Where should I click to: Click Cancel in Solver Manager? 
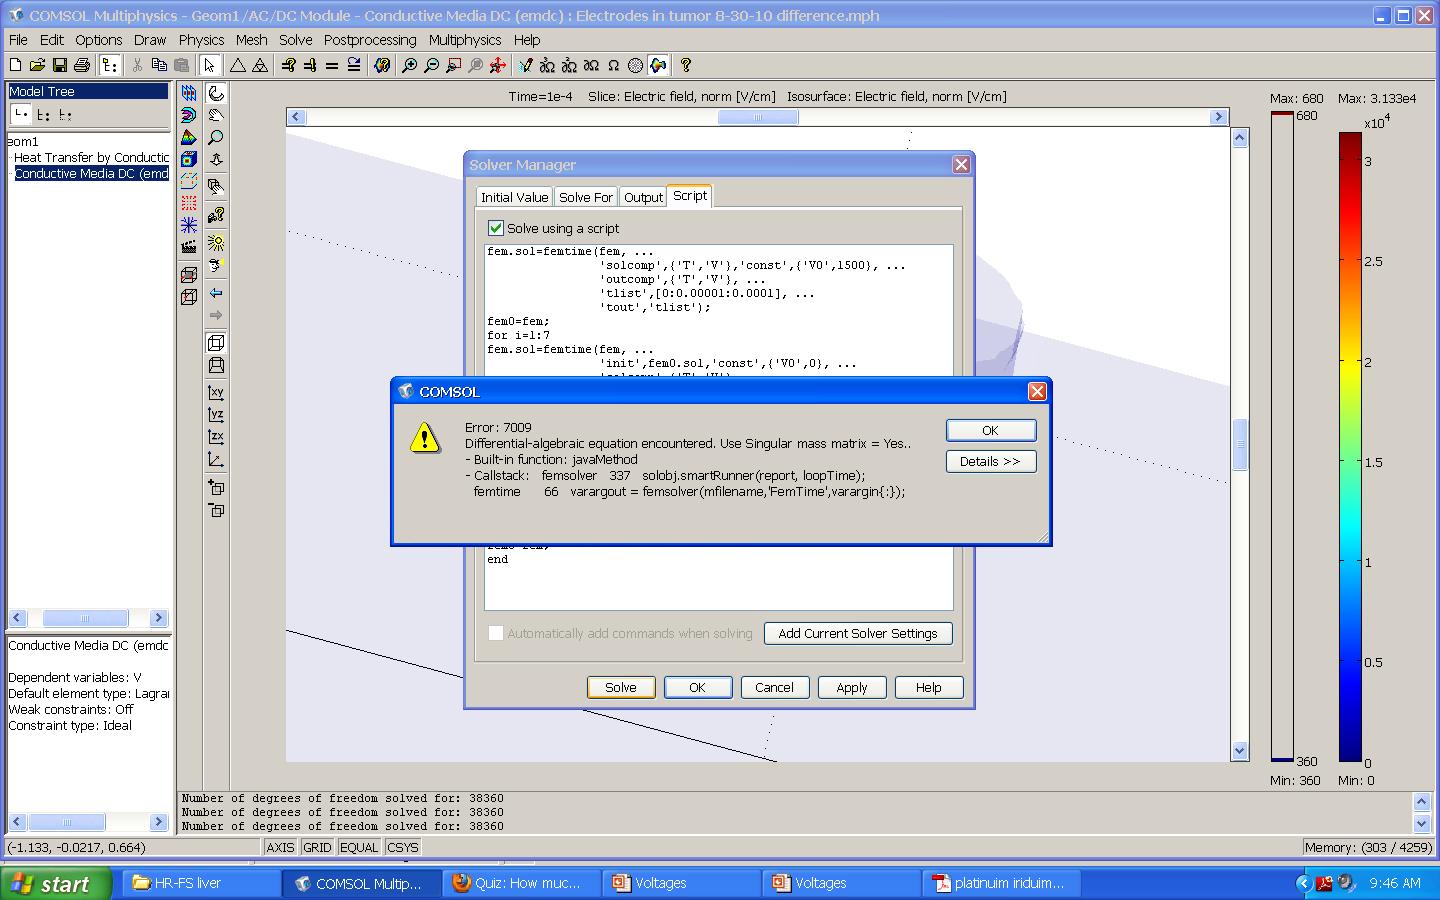coord(774,687)
